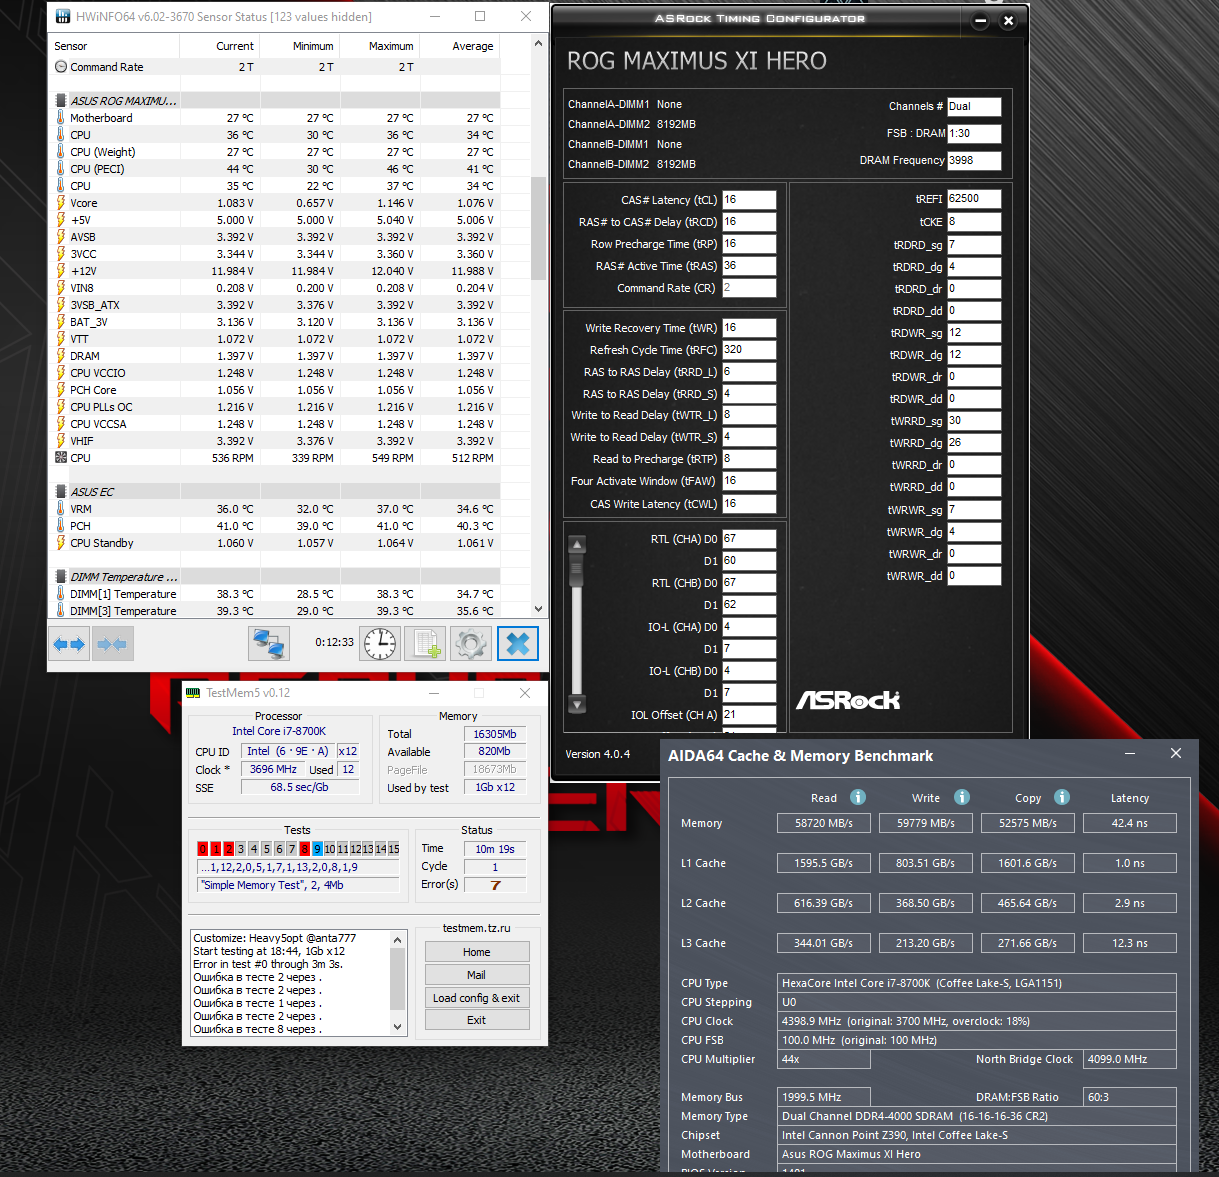Click the Error(s) count field showing 7
This screenshot has height=1177, width=1219.
click(495, 885)
